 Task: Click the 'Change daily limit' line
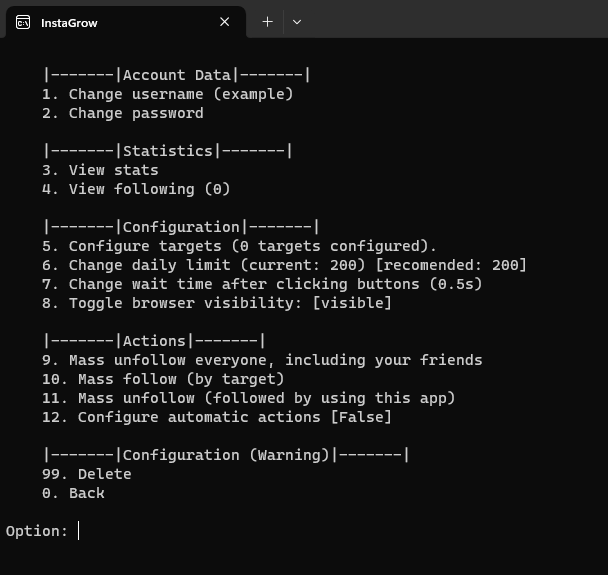(284, 265)
